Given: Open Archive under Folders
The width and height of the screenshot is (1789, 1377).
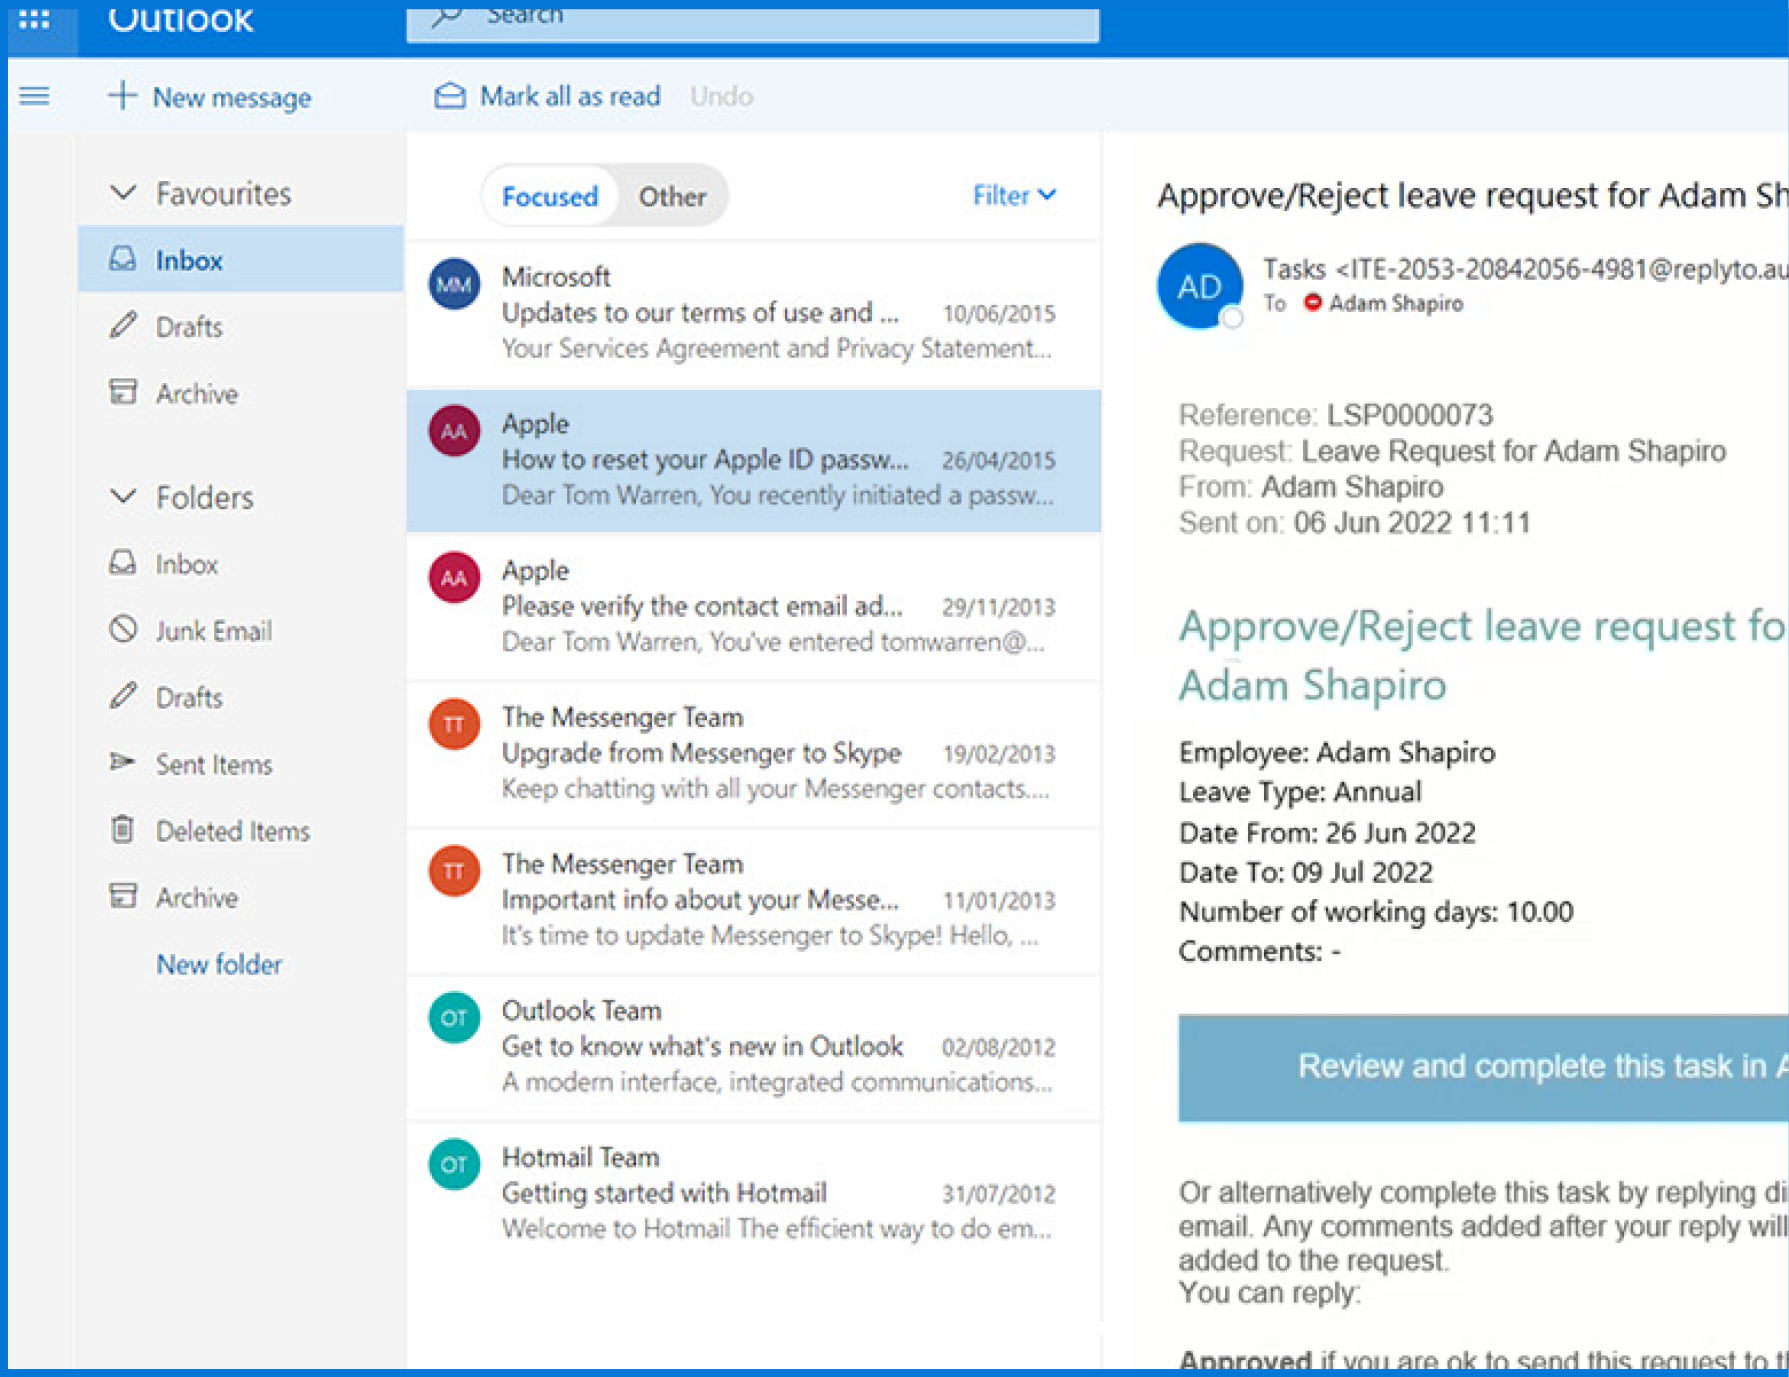Looking at the screenshot, I should (x=241, y=897).
